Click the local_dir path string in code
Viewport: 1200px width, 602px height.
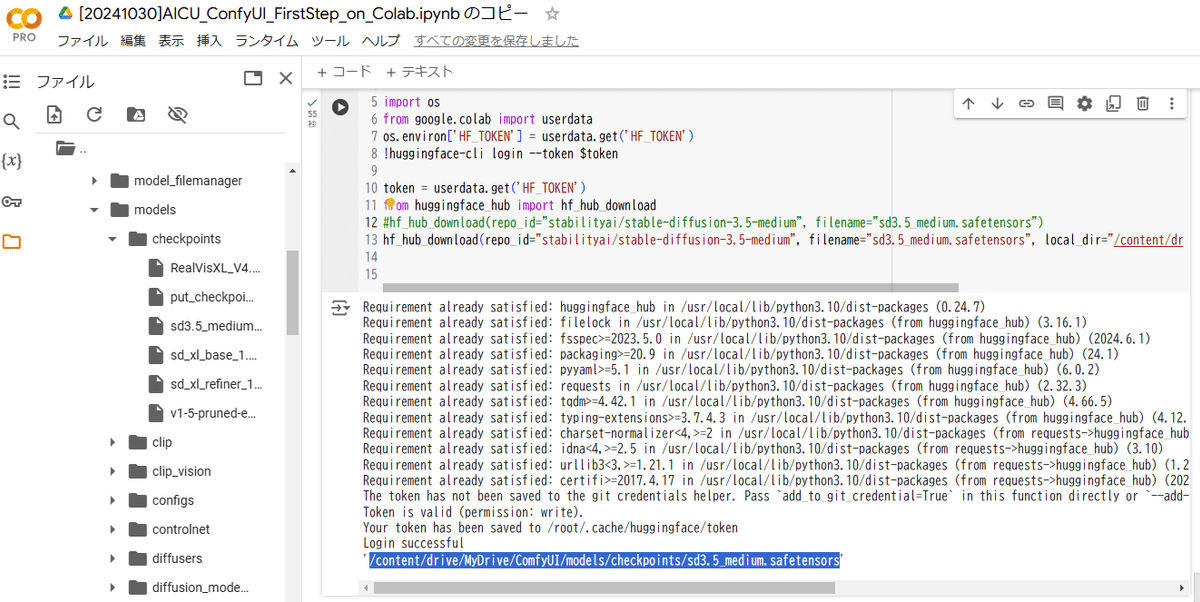[1148, 240]
